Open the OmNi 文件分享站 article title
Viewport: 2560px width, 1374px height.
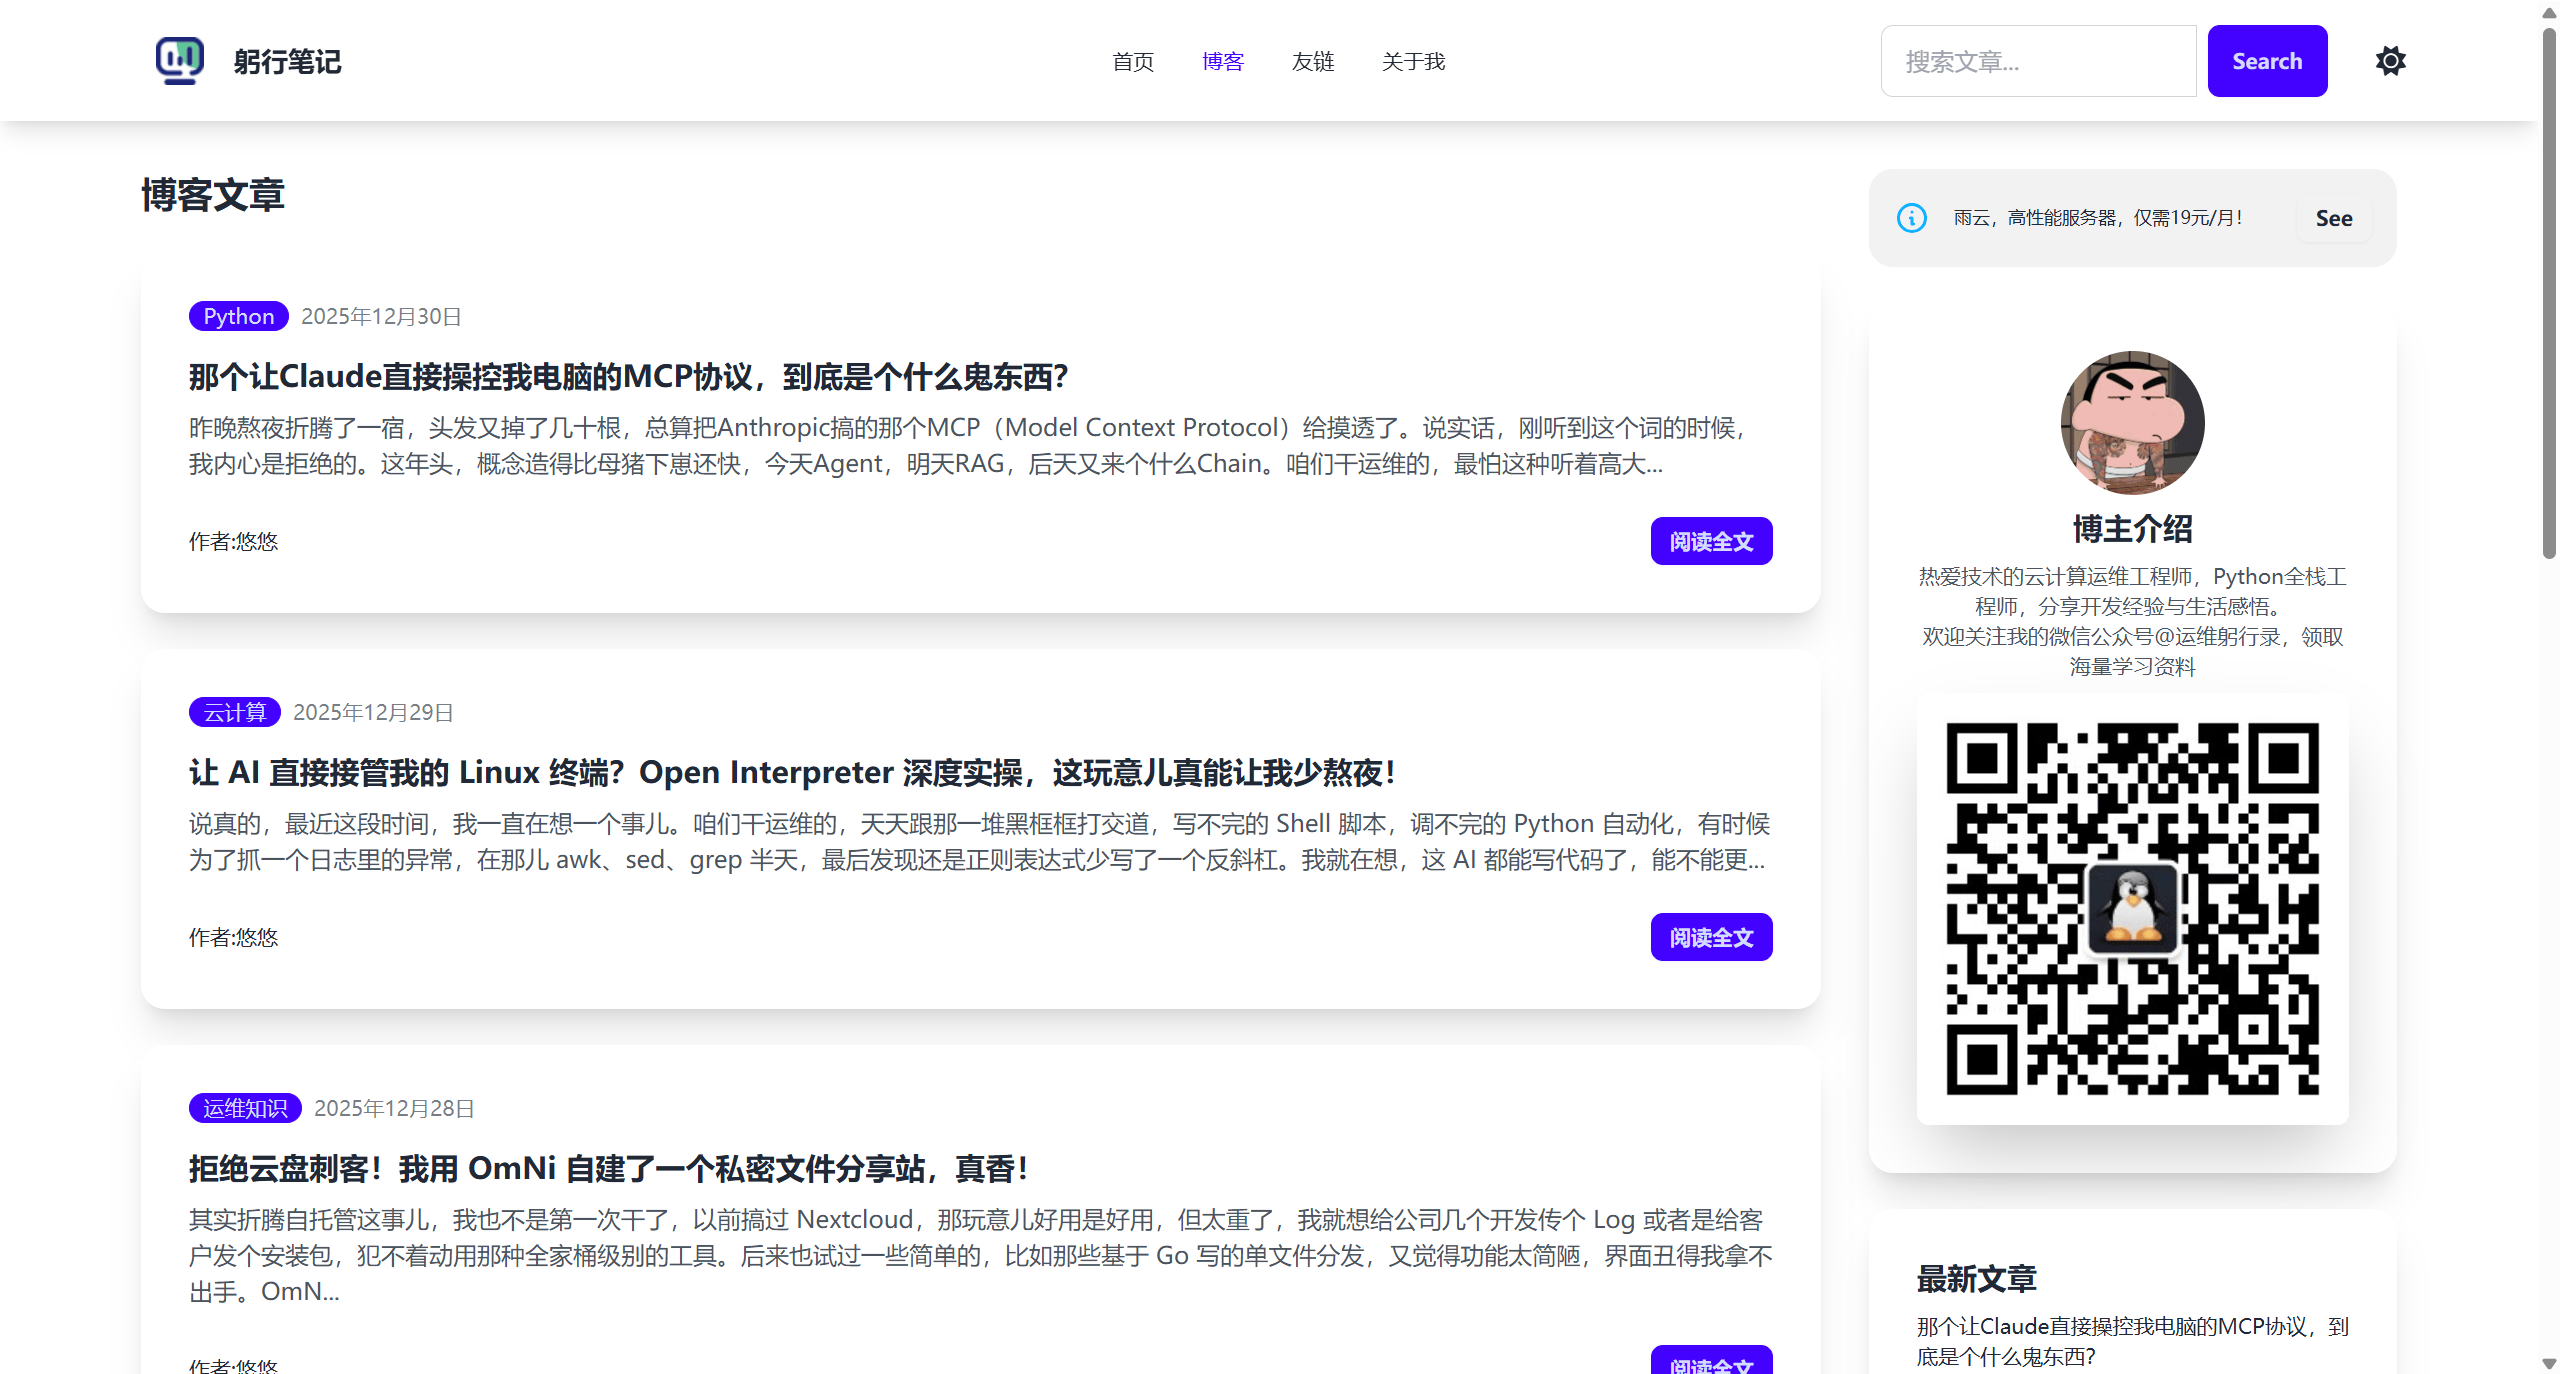(x=608, y=1169)
